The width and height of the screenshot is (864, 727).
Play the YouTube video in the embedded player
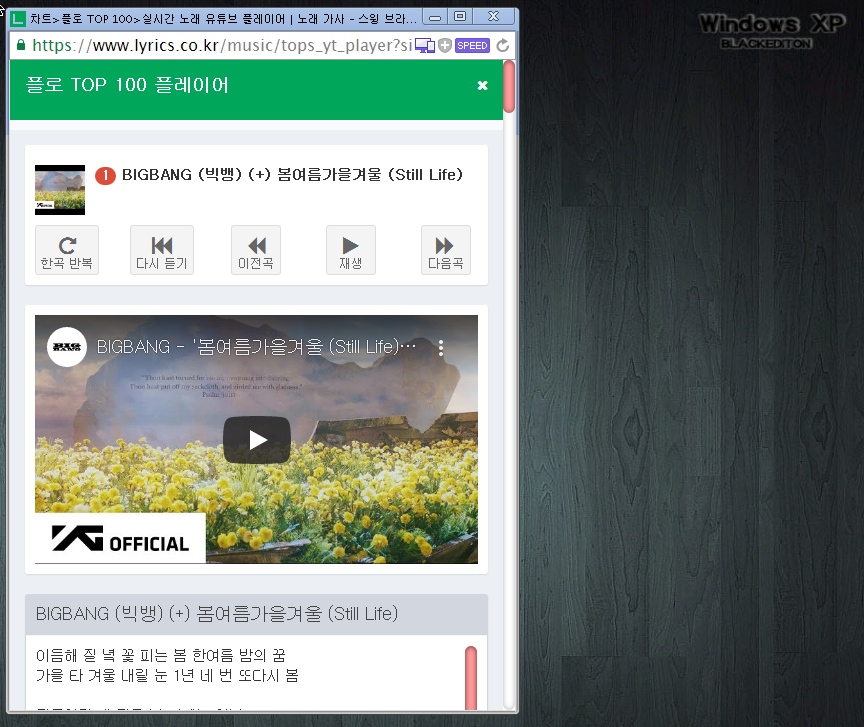click(x=257, y=440)
